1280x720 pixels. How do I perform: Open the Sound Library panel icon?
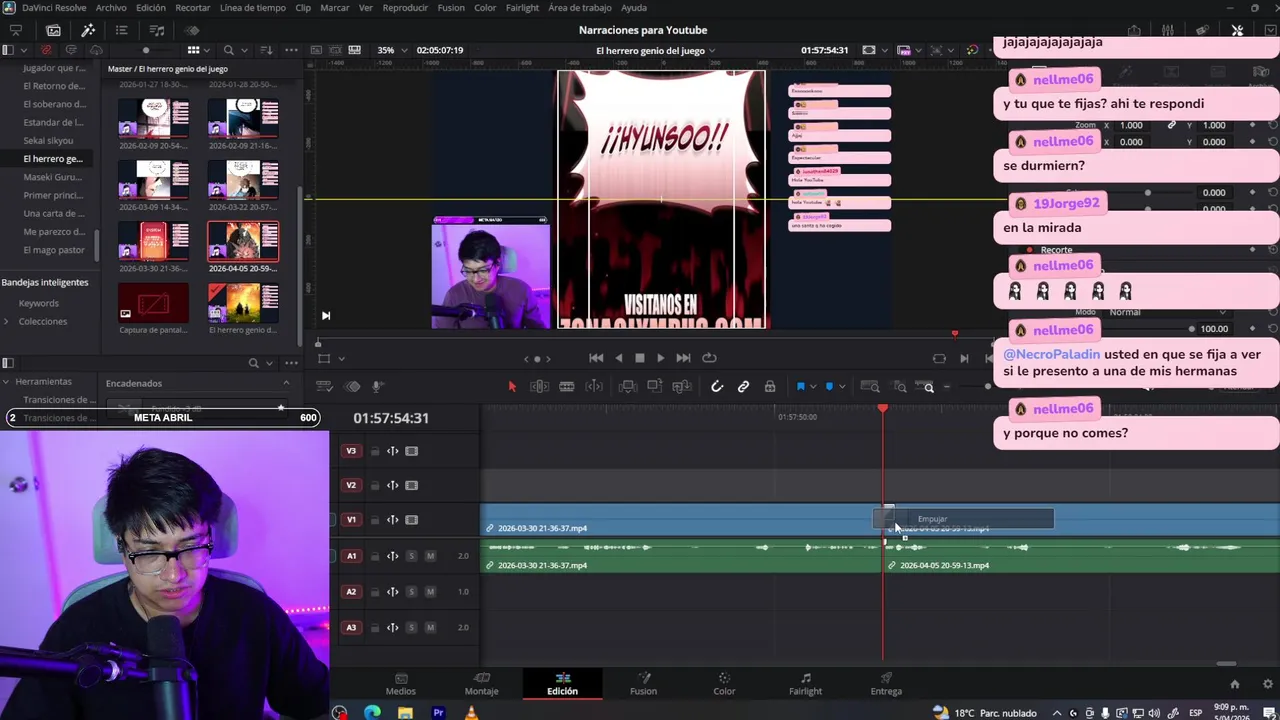pos(157,30)
